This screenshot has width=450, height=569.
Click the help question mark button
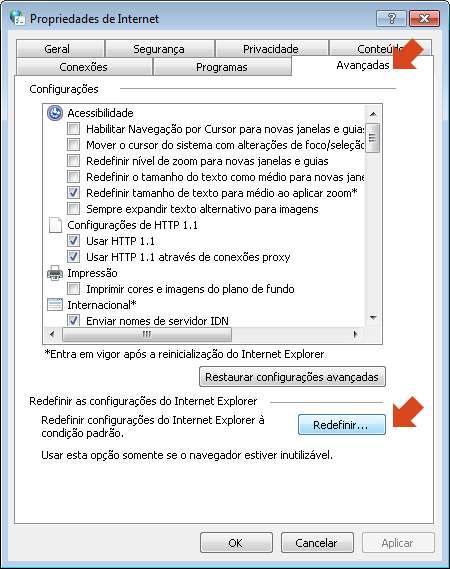(x=391, y=18)
